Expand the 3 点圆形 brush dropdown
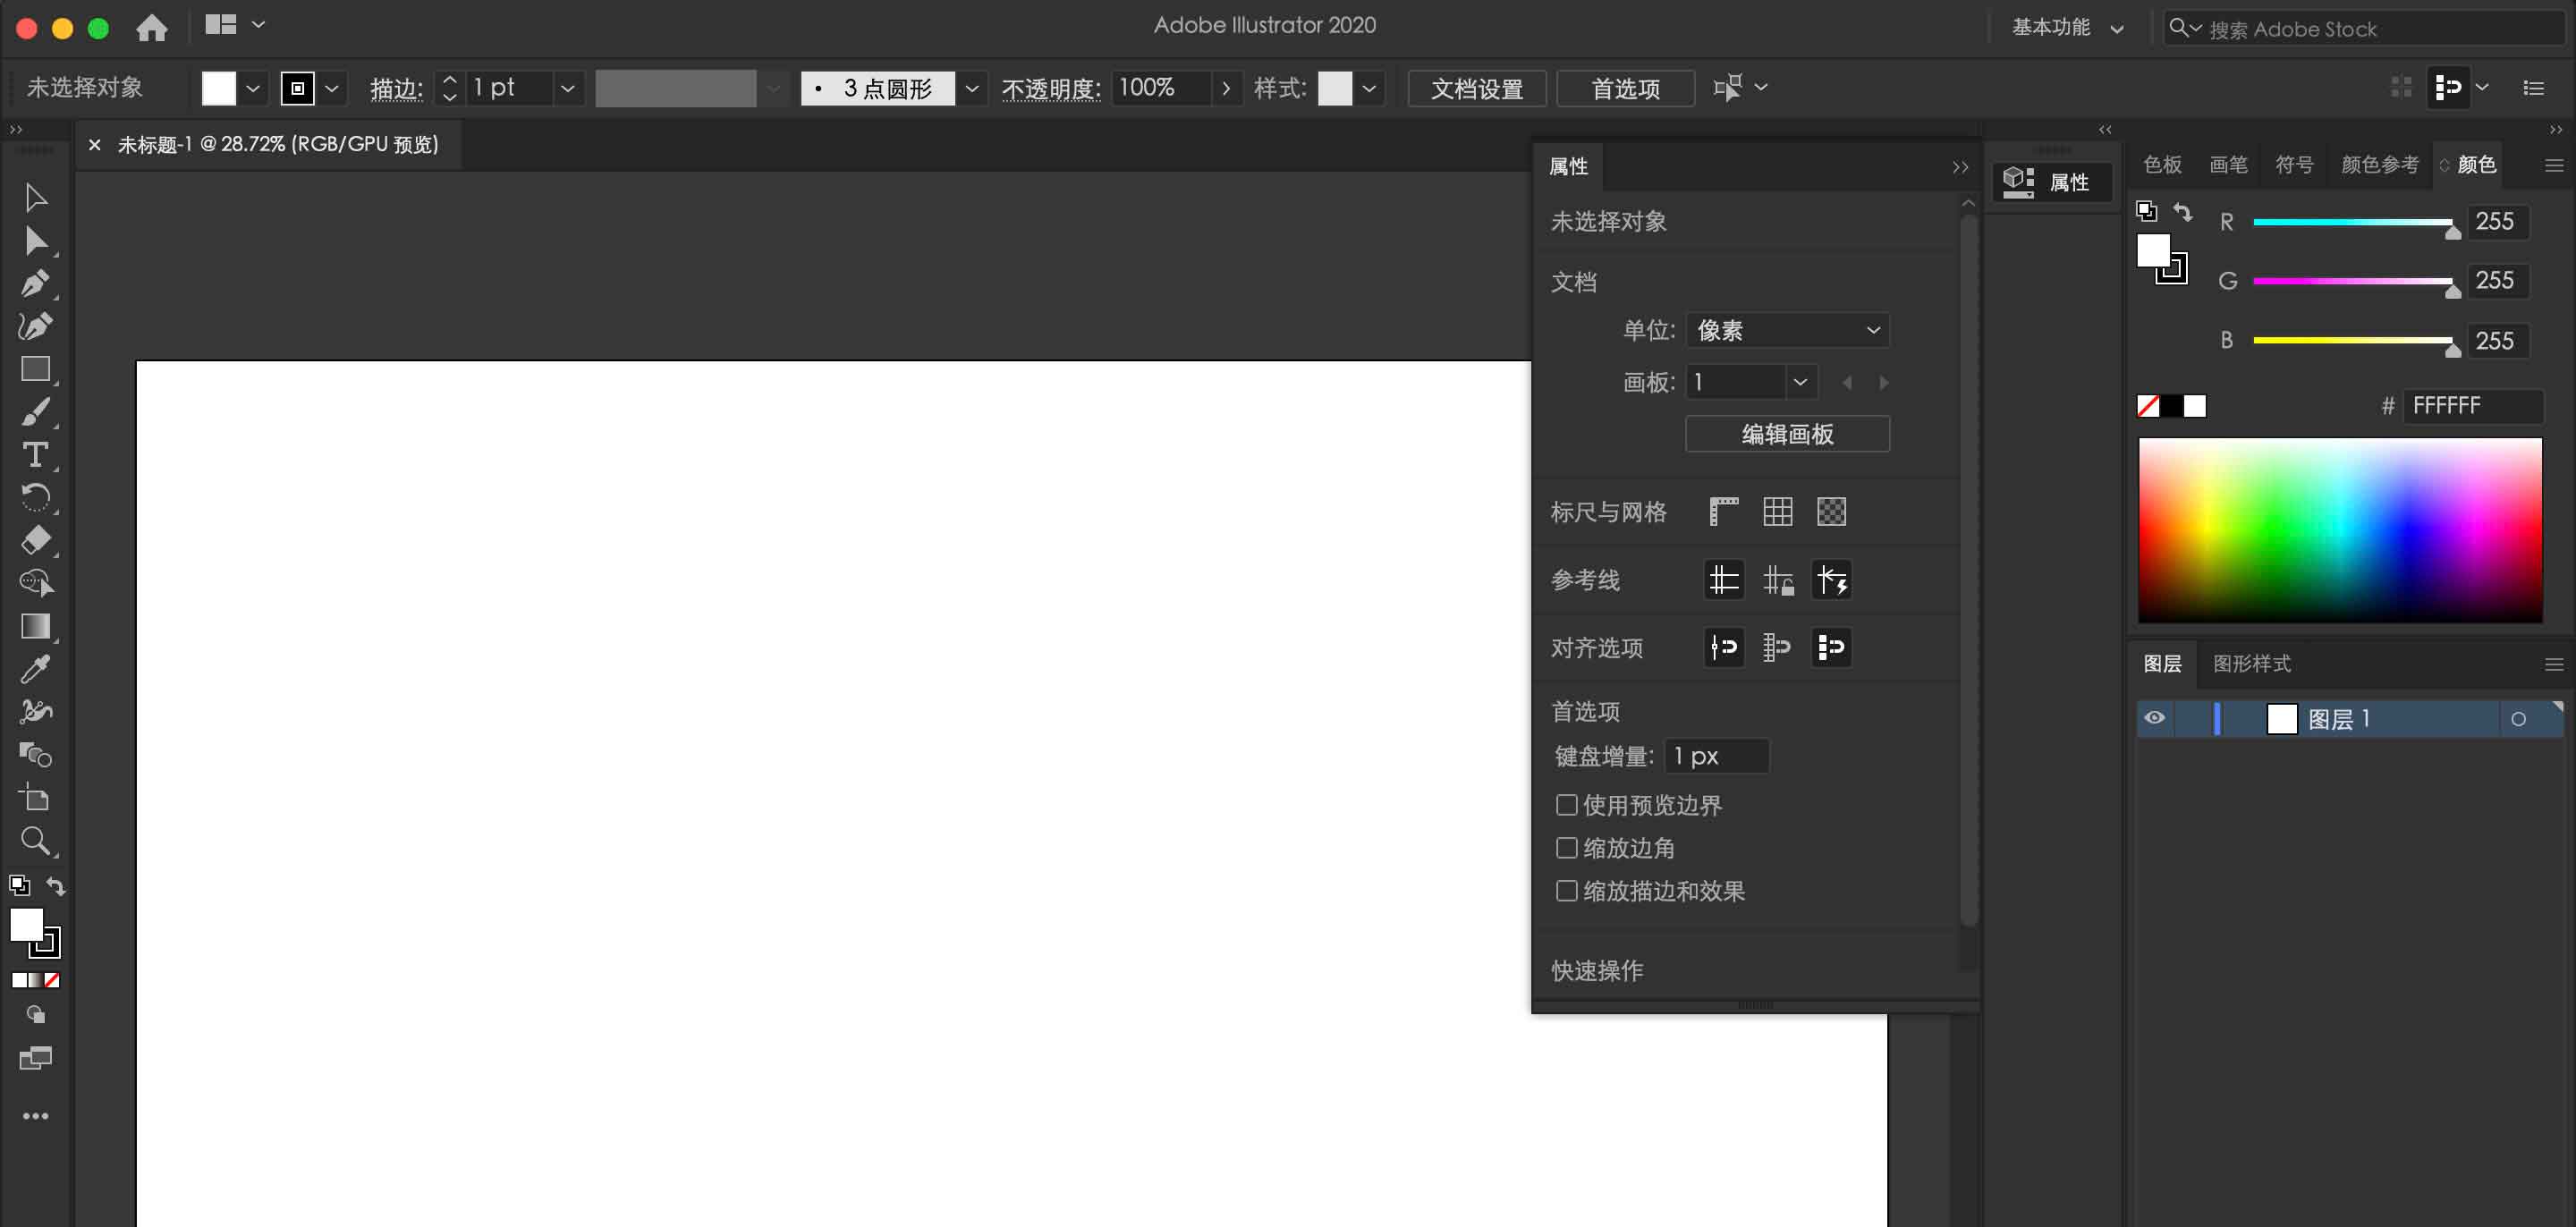2576x1227 pixels. [971, 88]
